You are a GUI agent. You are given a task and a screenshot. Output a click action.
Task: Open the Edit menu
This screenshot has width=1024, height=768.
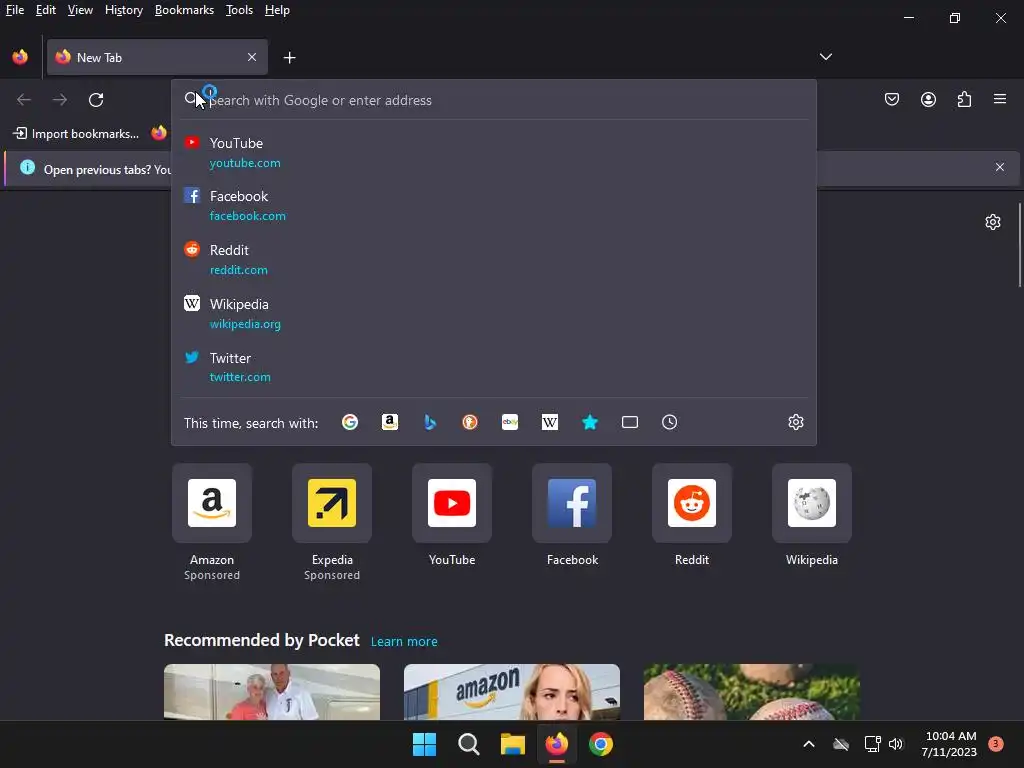pos(46,10)
